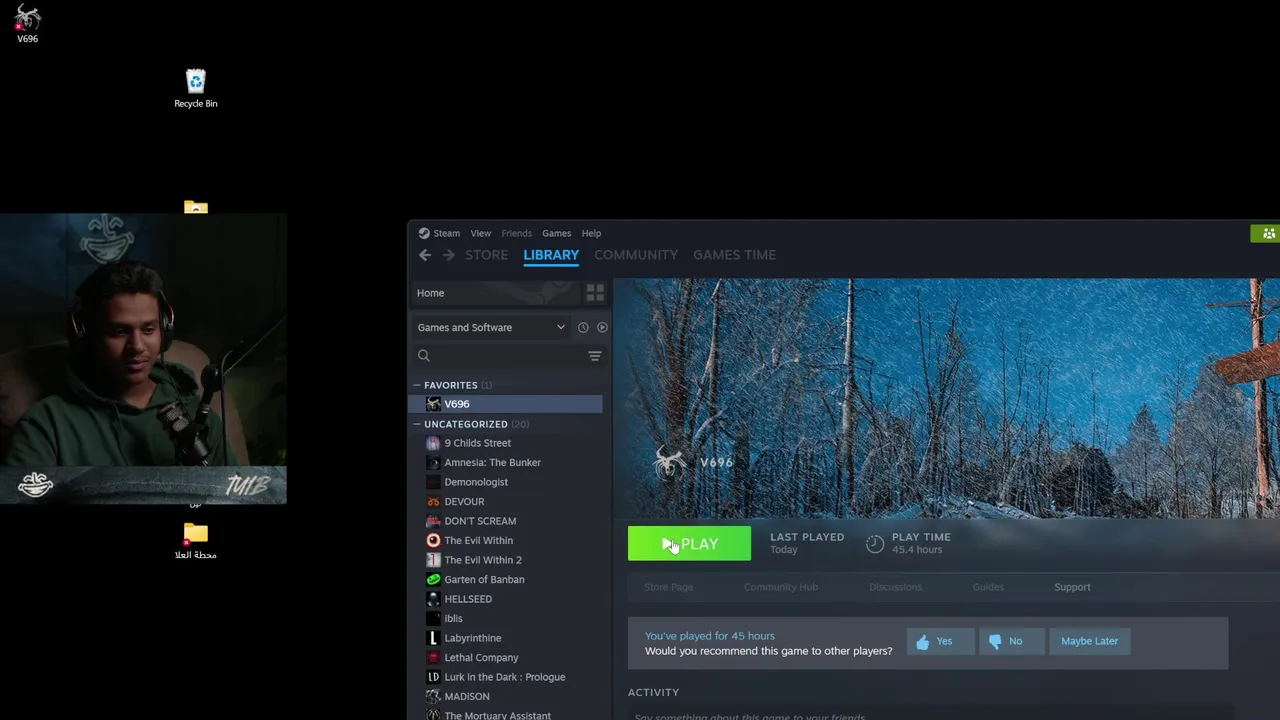The image size is (1280, 720).
Task: Click the green friends icon top right
Action: [1268, 233]
